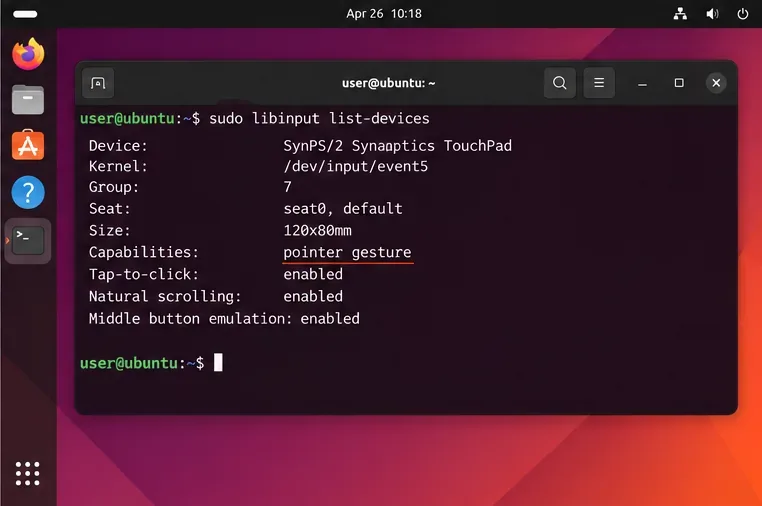
Task: Launch Ubuntu Software from the dock
Action: [28, 145]
